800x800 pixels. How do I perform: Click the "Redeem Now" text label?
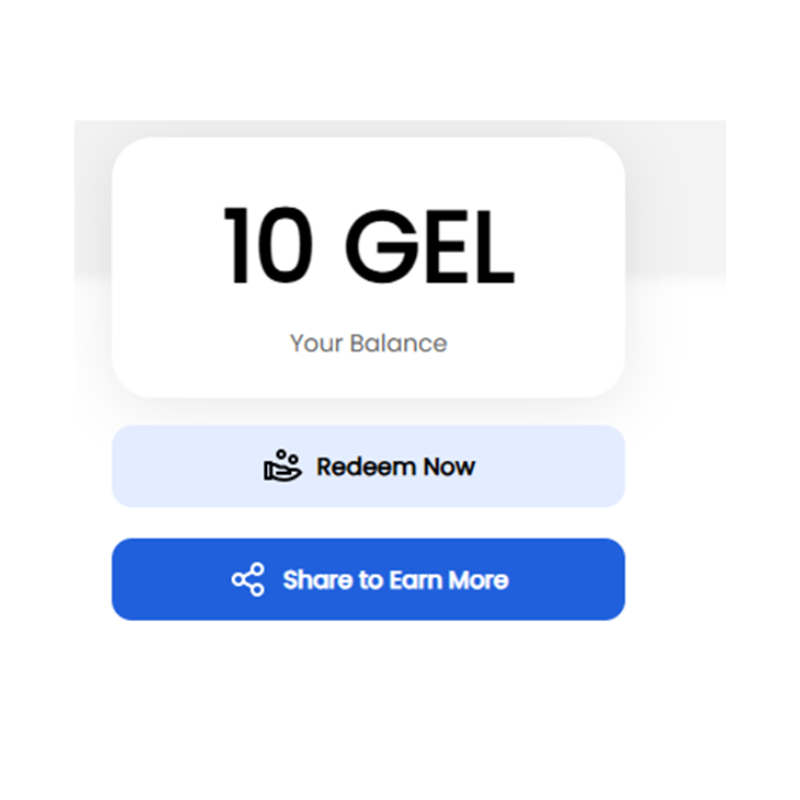pyautogui.click(x=396, y=466)
